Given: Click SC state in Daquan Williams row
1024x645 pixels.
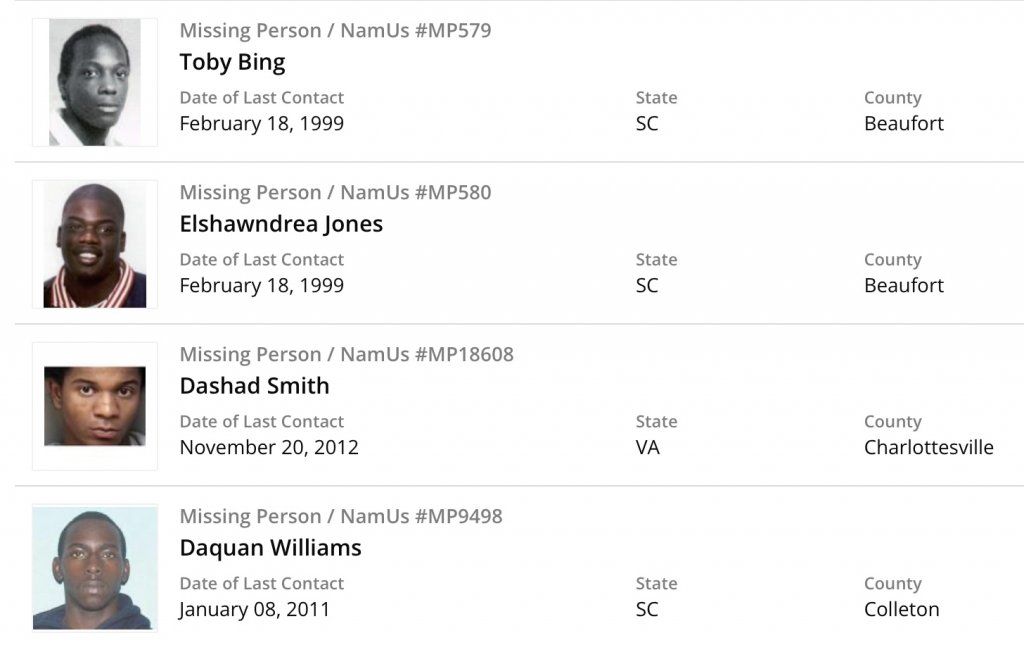Looking at the screenshot, I should point(647,609).
